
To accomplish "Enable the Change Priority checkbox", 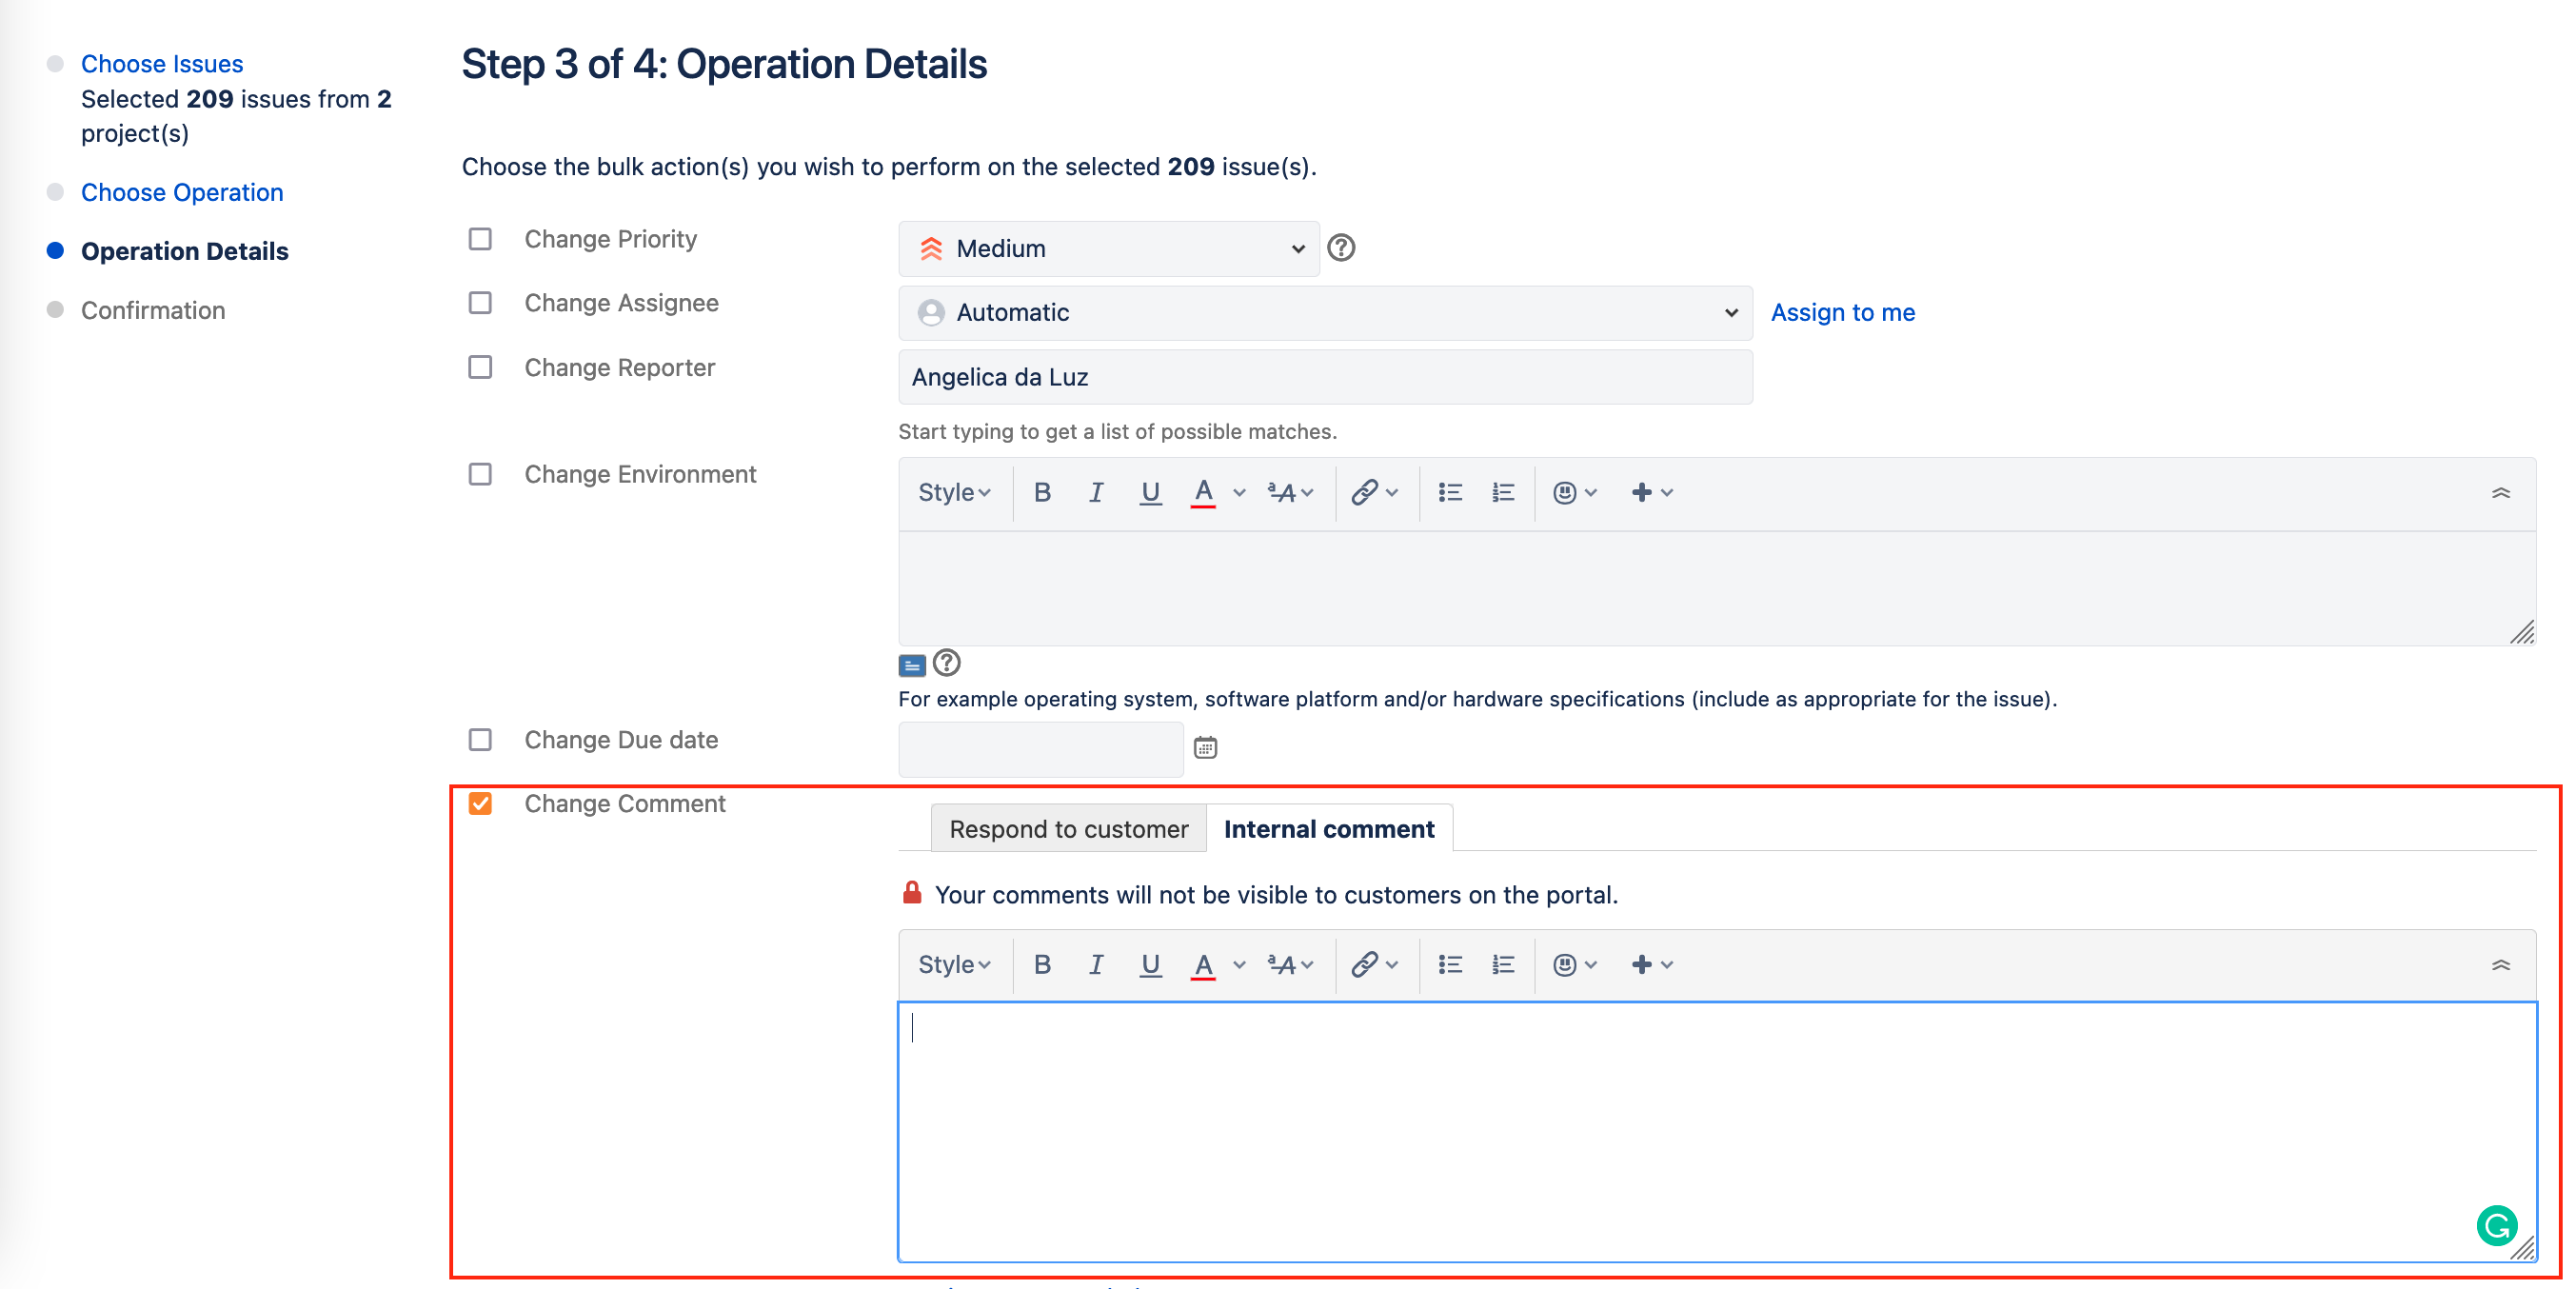I will pos(480,239).
